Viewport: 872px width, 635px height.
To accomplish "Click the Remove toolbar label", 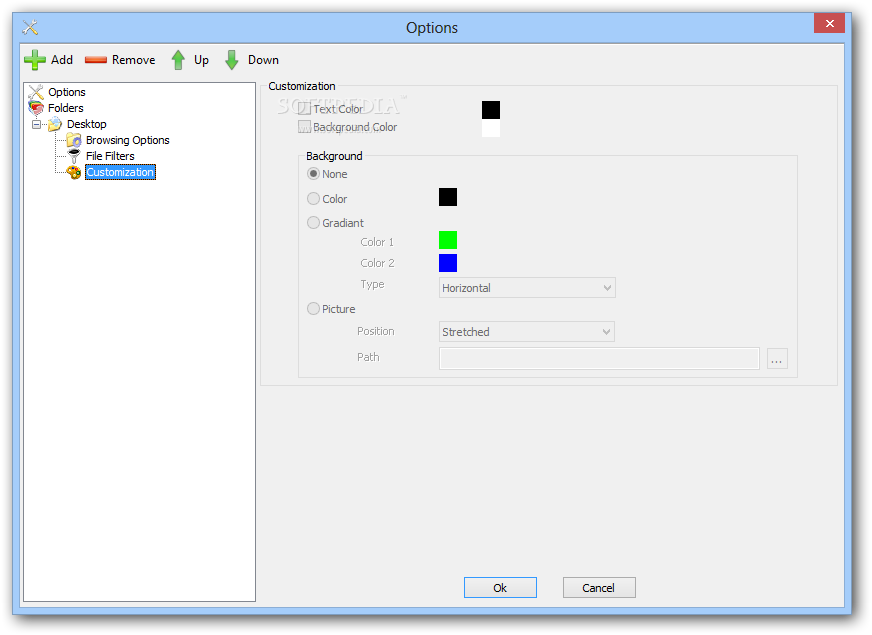I will [133, 60].
